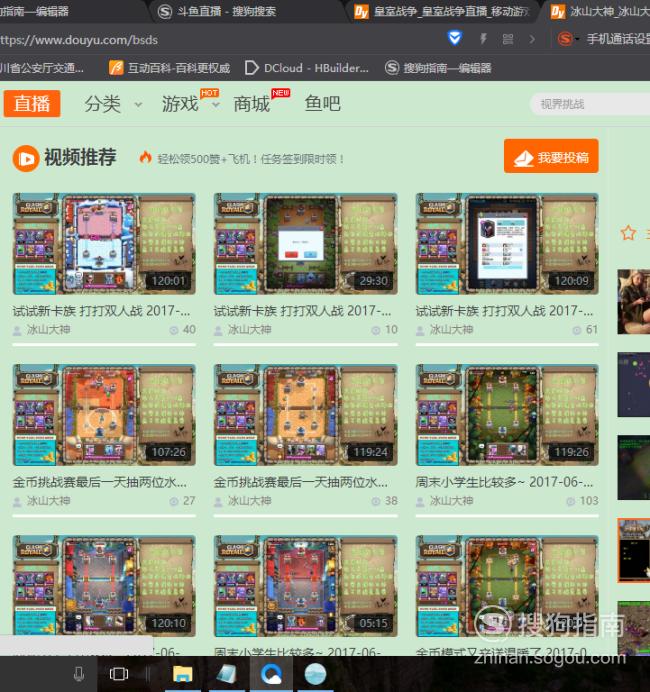Open the sidebar thumbnail showing a blonde woman

click(634, 301)
